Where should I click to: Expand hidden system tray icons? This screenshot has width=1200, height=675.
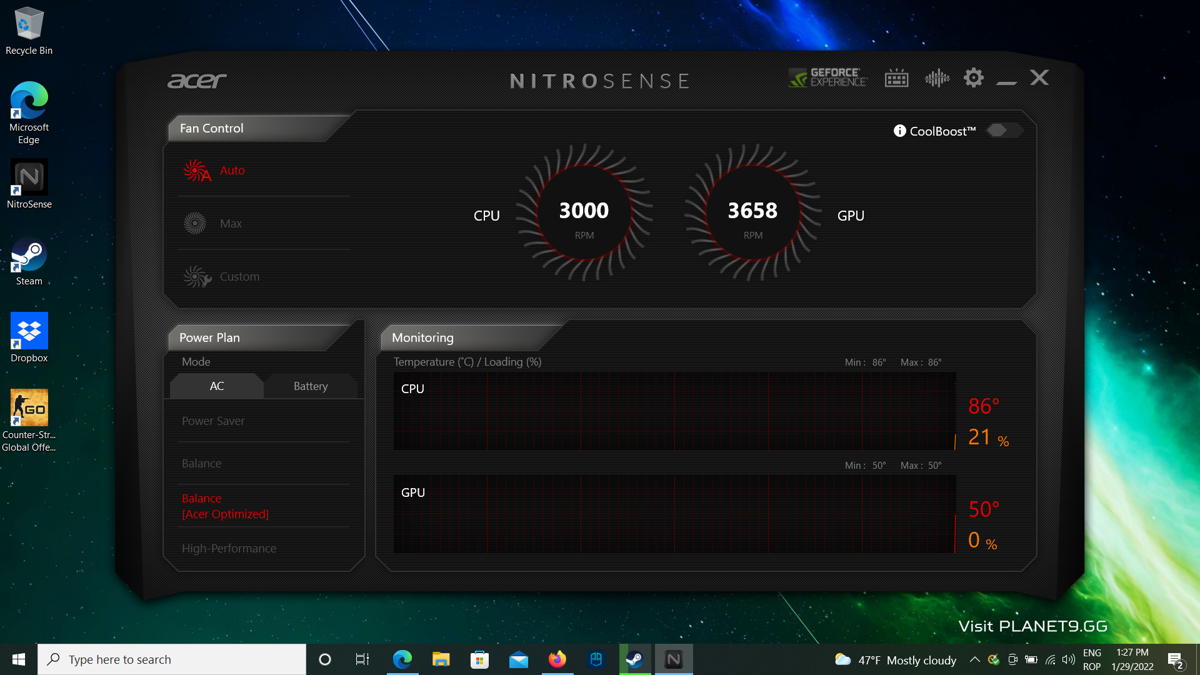[x=974, y=660]
